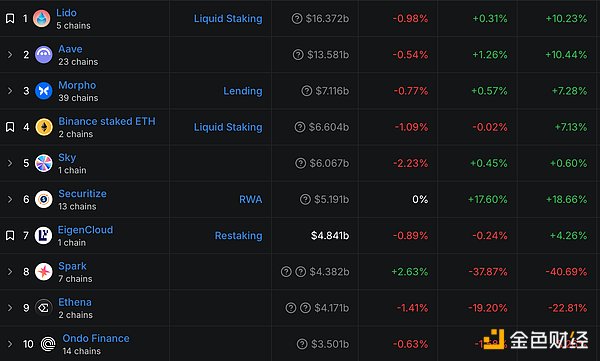Open the RWA category link
This screenshot has width=600, height=361.
[251, 199]
